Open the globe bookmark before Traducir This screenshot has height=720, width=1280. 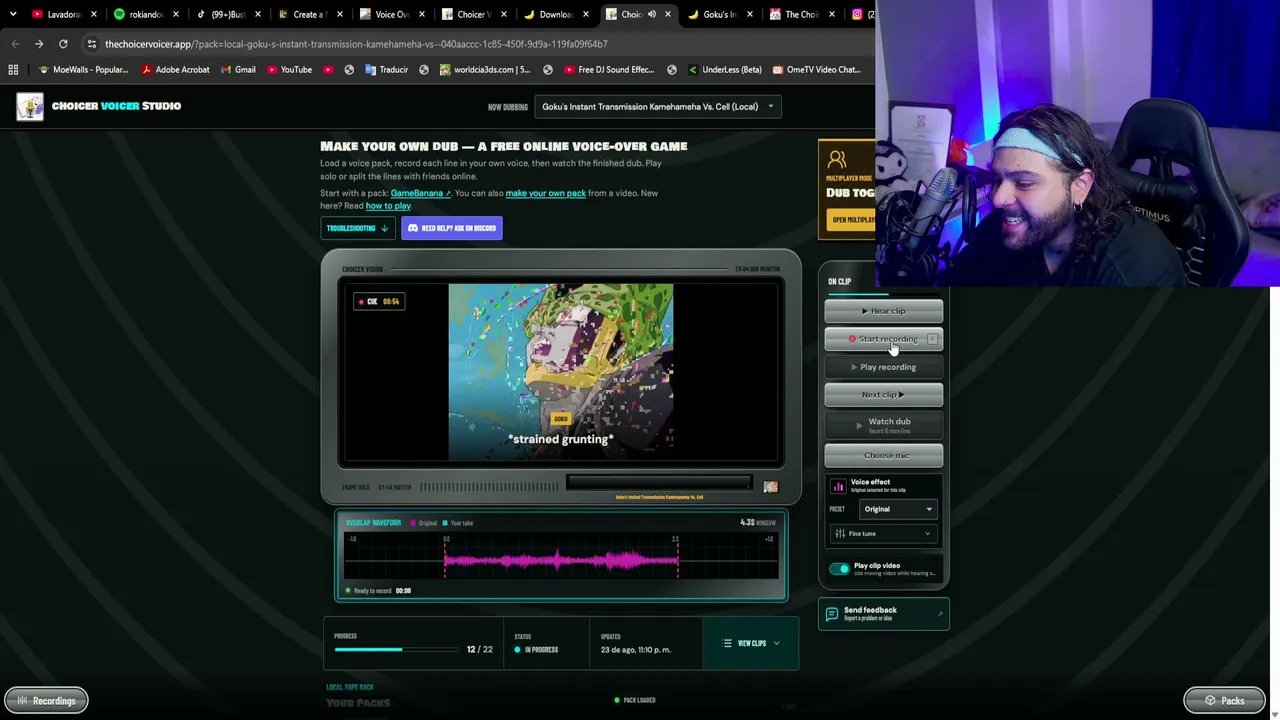click(349, 70)
